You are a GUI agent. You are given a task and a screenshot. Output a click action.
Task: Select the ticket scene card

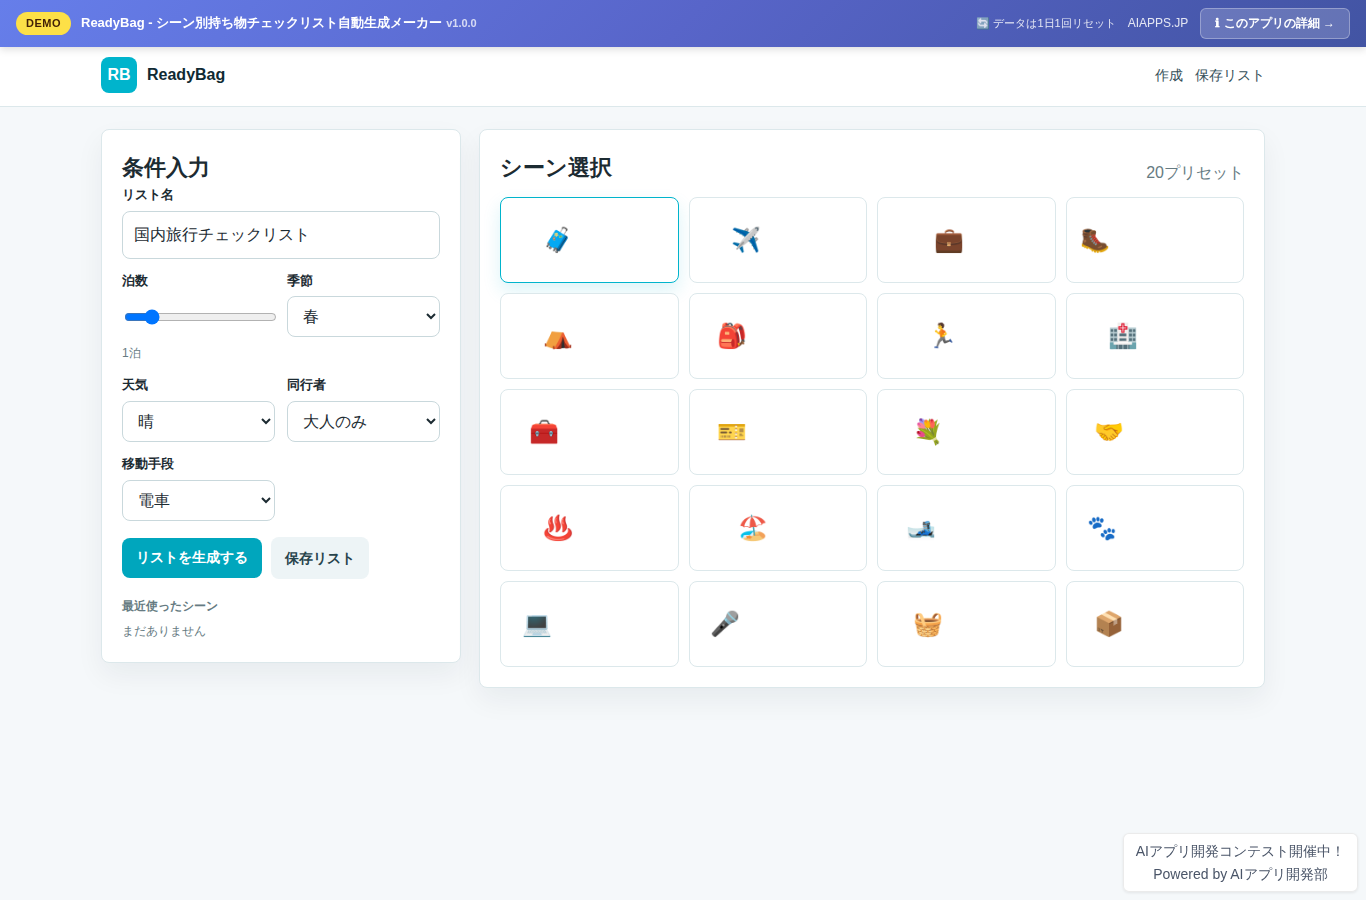tap(778, 432)
